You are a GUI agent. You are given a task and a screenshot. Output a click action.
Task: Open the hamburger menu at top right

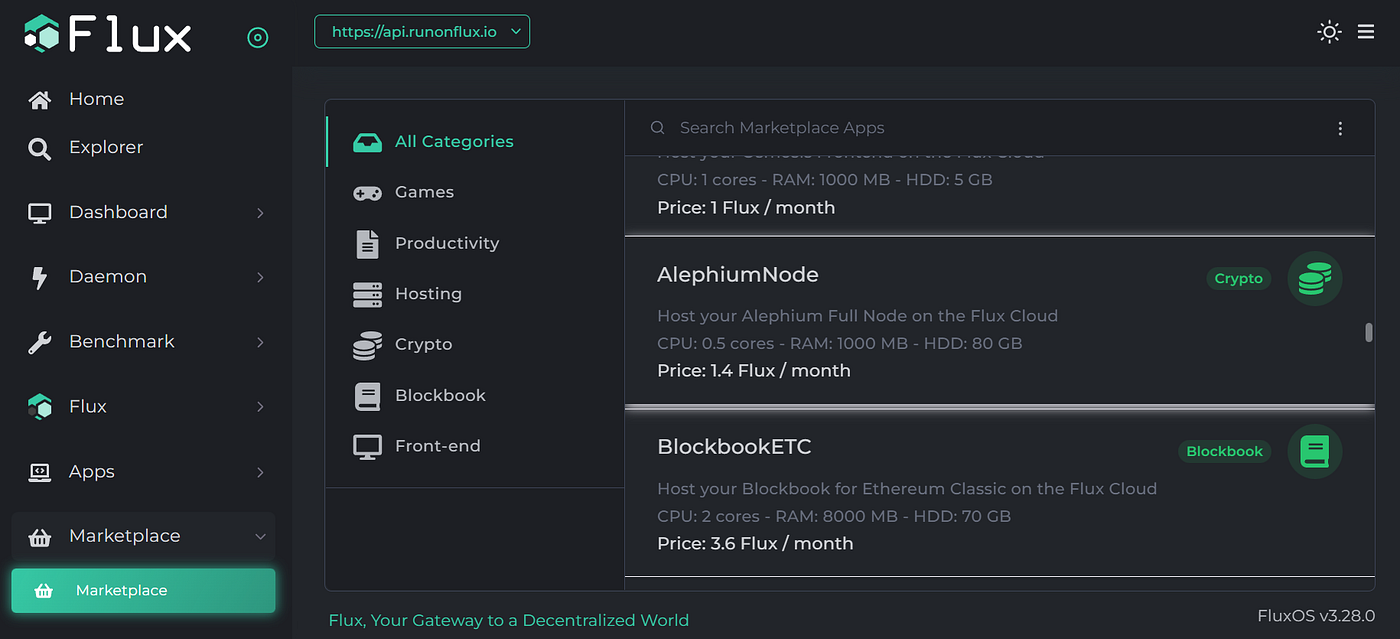click(x=1366, y=32)
